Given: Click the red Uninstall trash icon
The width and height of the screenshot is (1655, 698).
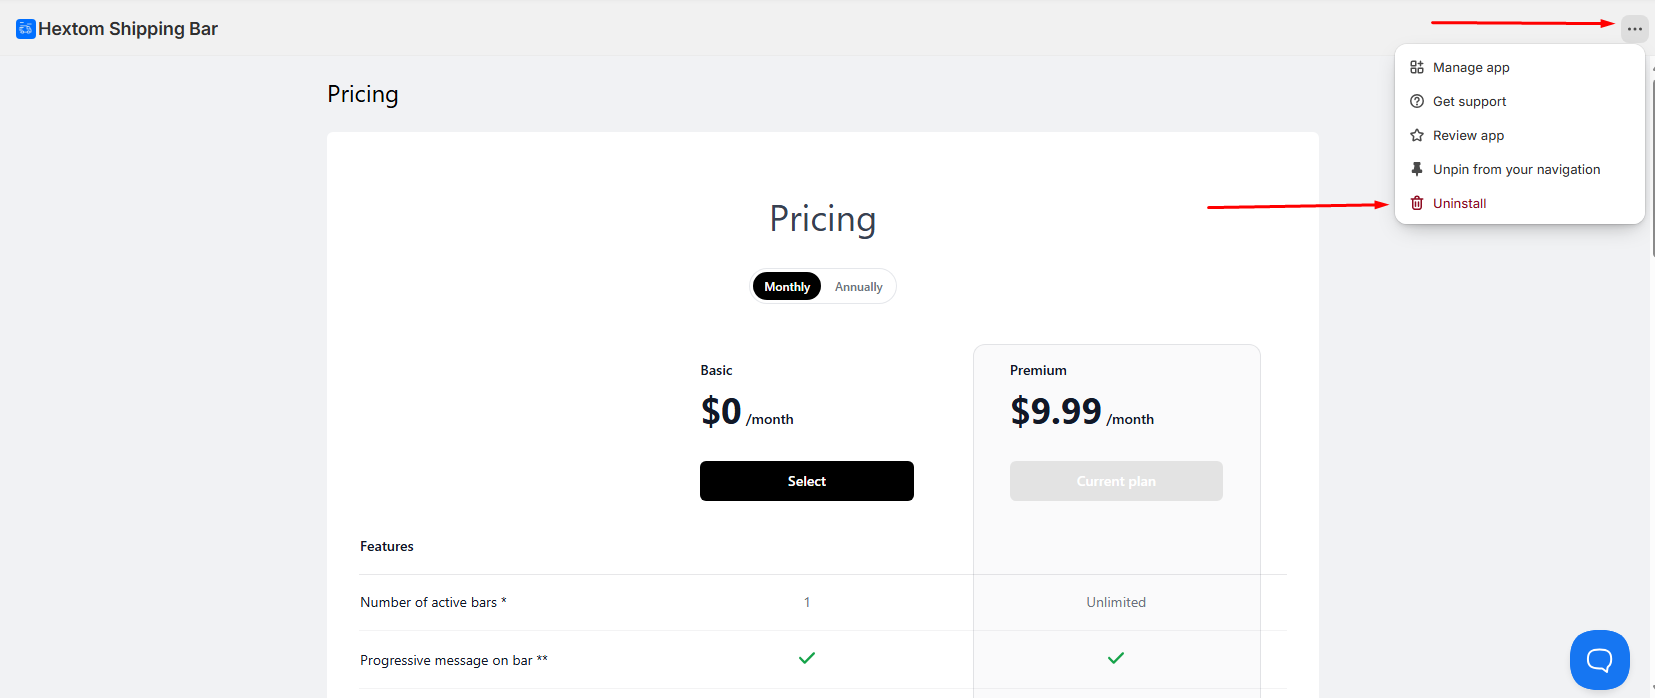Looking at the screenshot, I should pos(1417,203).
